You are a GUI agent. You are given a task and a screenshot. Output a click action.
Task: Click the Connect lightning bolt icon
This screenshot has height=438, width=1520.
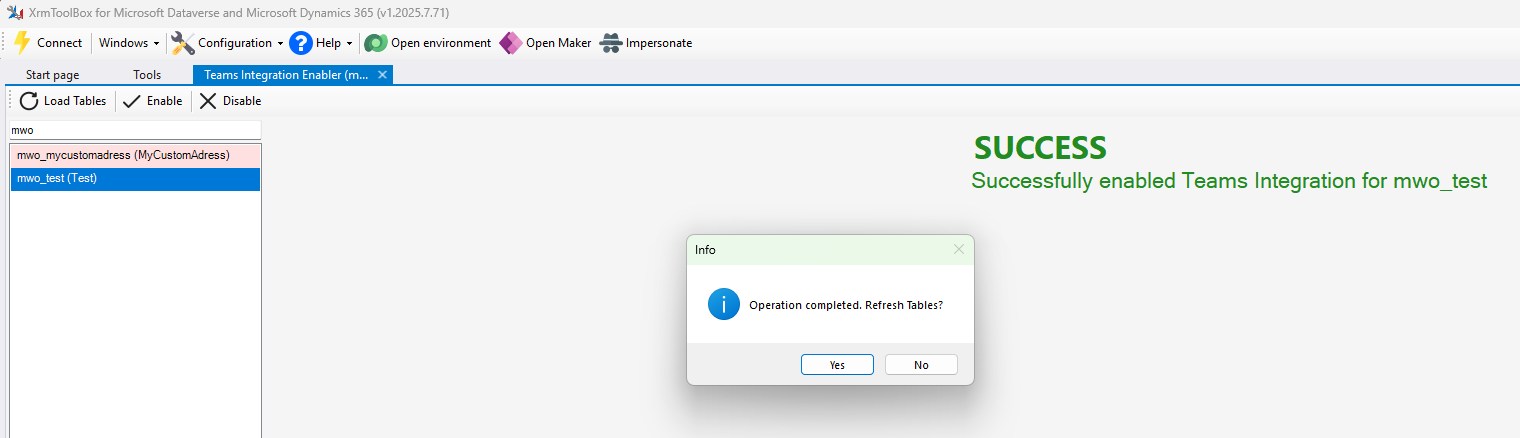click(22, 43)
